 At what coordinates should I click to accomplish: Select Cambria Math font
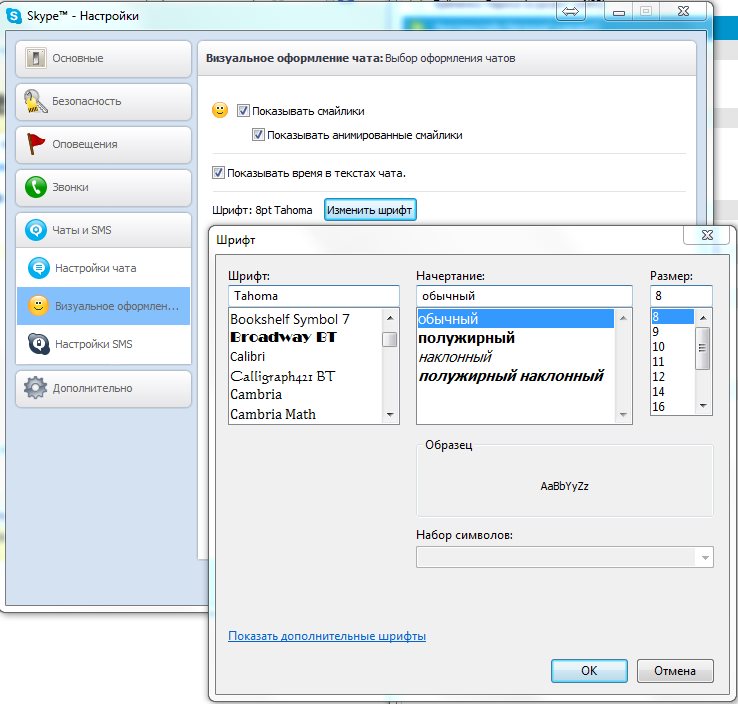point(306,414)
